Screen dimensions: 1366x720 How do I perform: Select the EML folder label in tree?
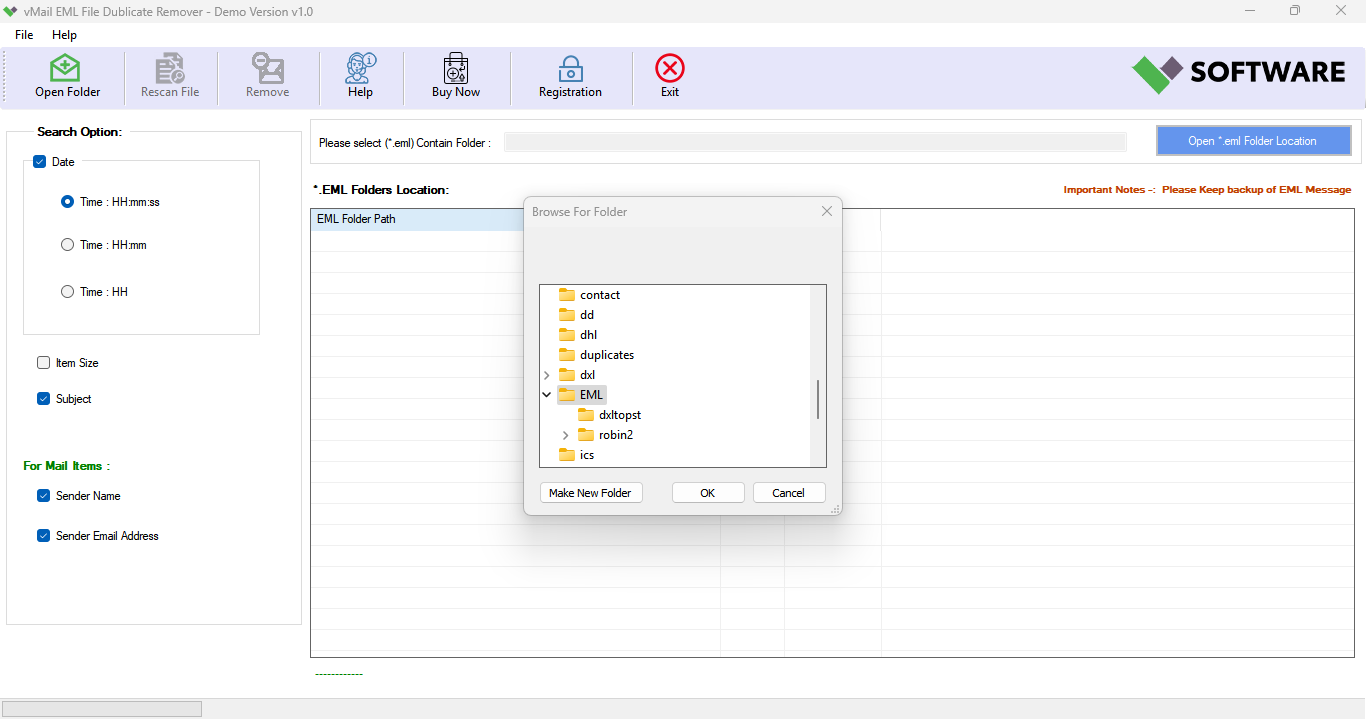(592, 395)
